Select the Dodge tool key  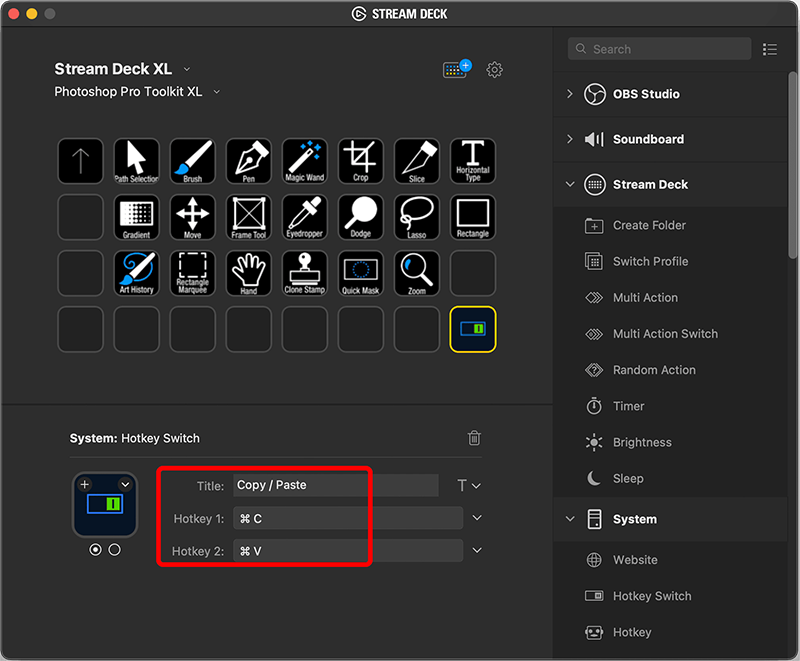[361, 217]
